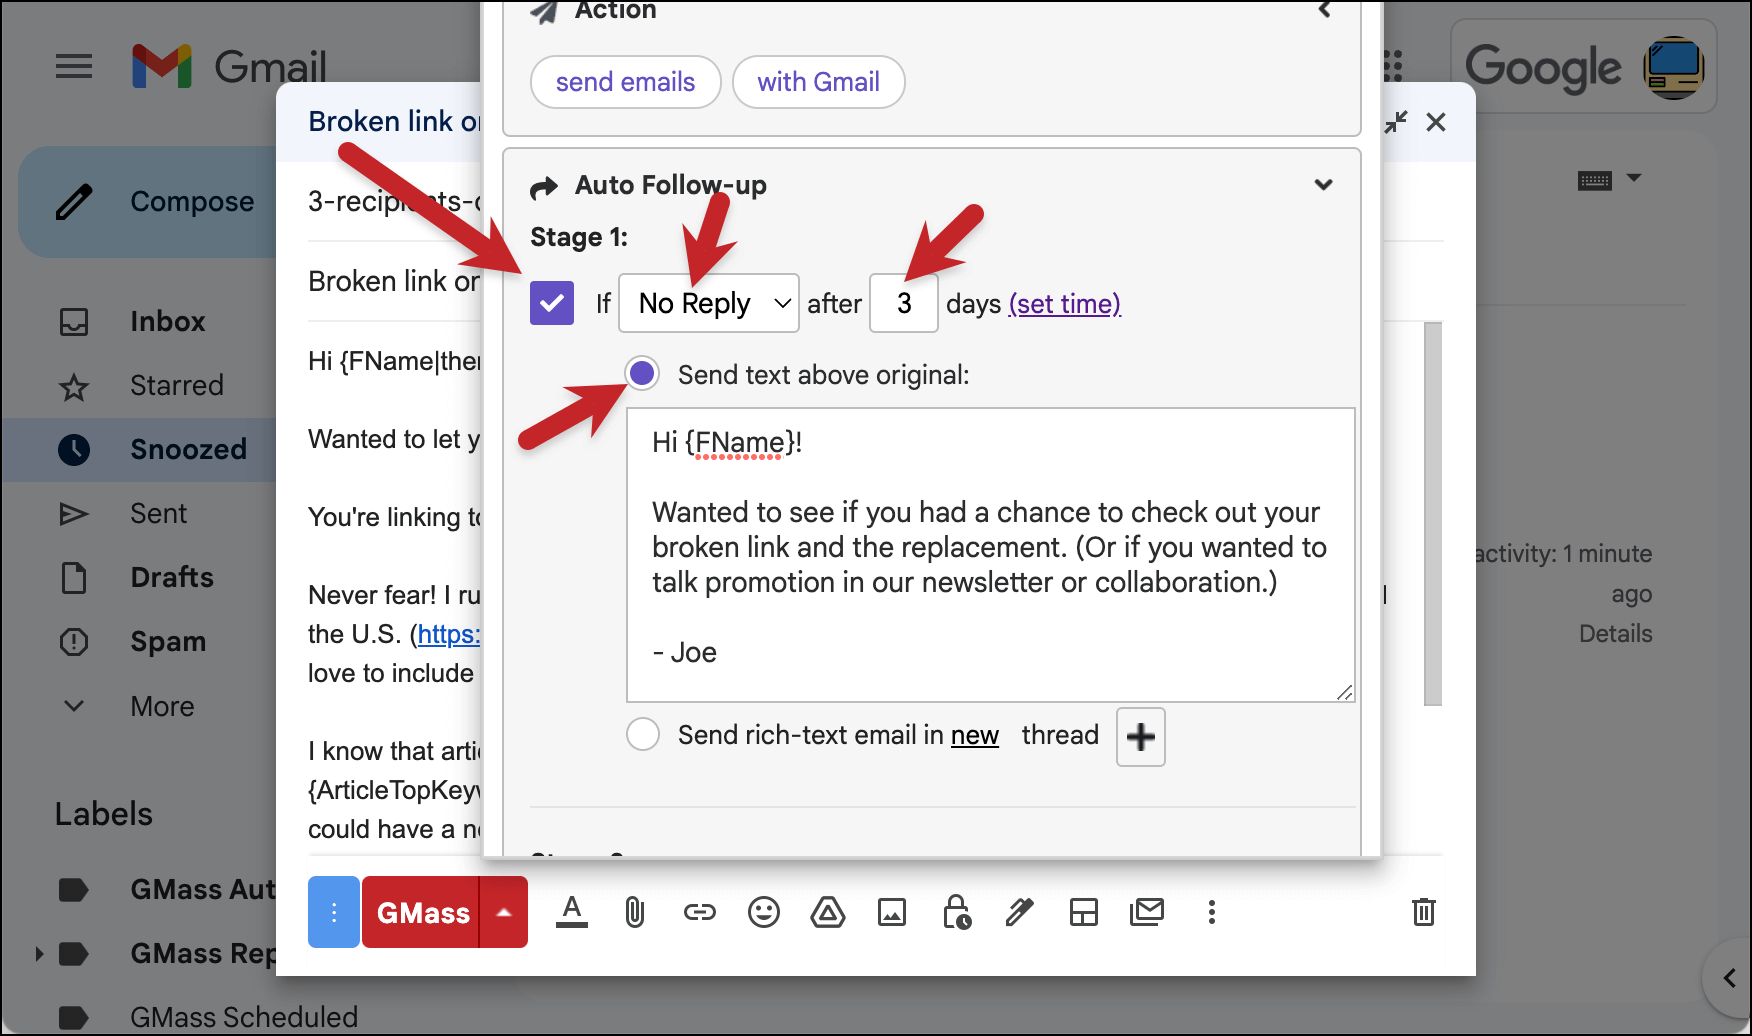This screenshot has width=1752, height=1036.
Task: Close the compose window
Action: coord(1436,122)
